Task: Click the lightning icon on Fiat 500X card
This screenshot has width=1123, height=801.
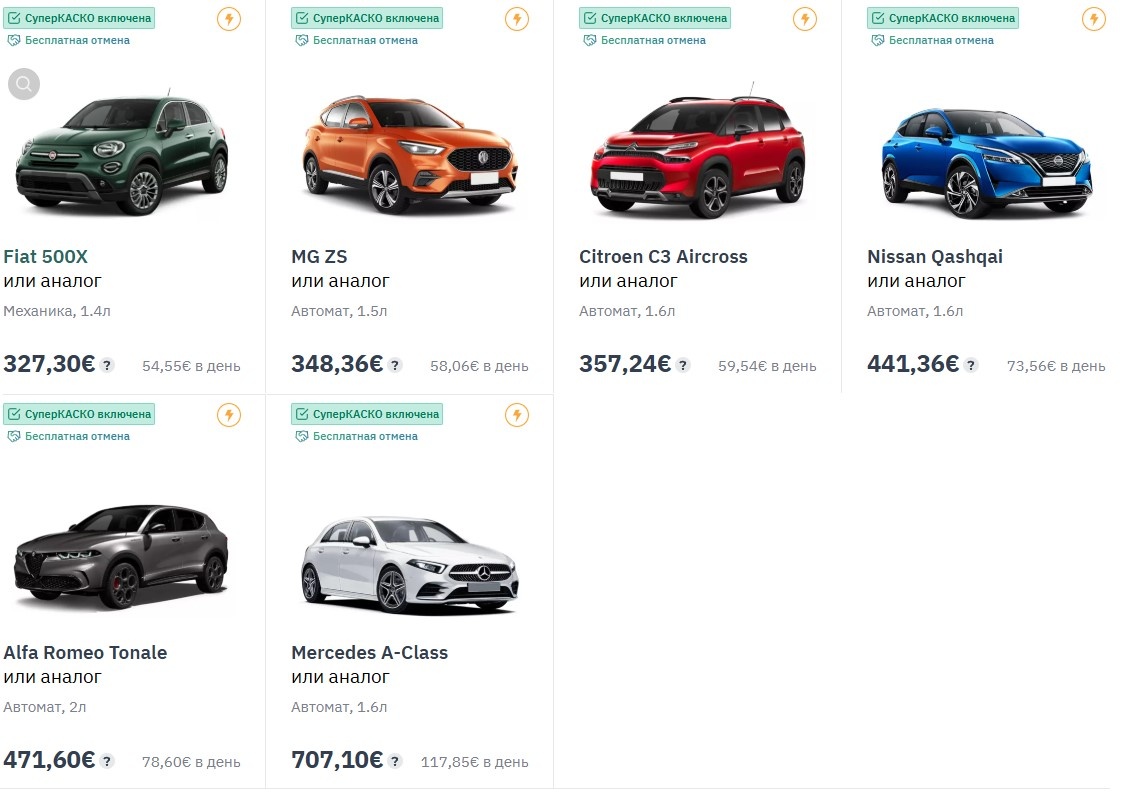Action: pyautogui.click(x=229, y=18)
